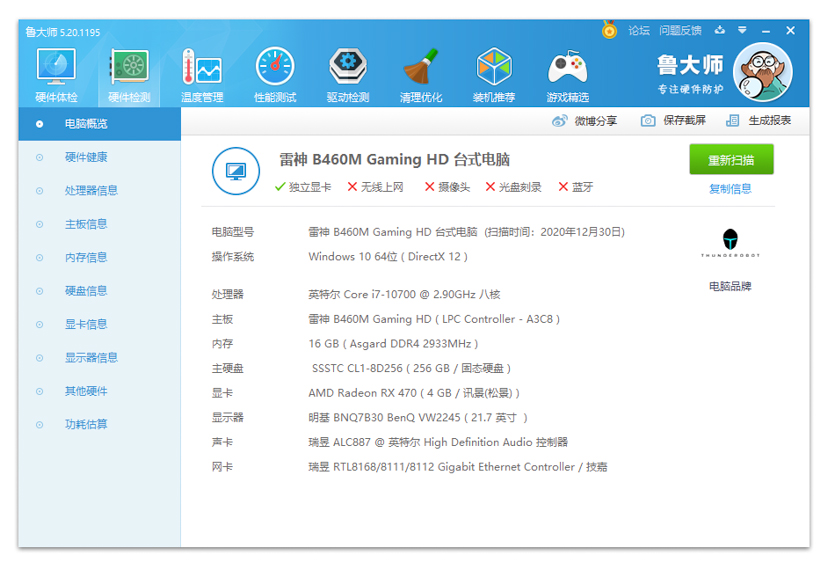Click the AMD Radeon RX 470 value

pyautogui.click(x=414, y=393)
